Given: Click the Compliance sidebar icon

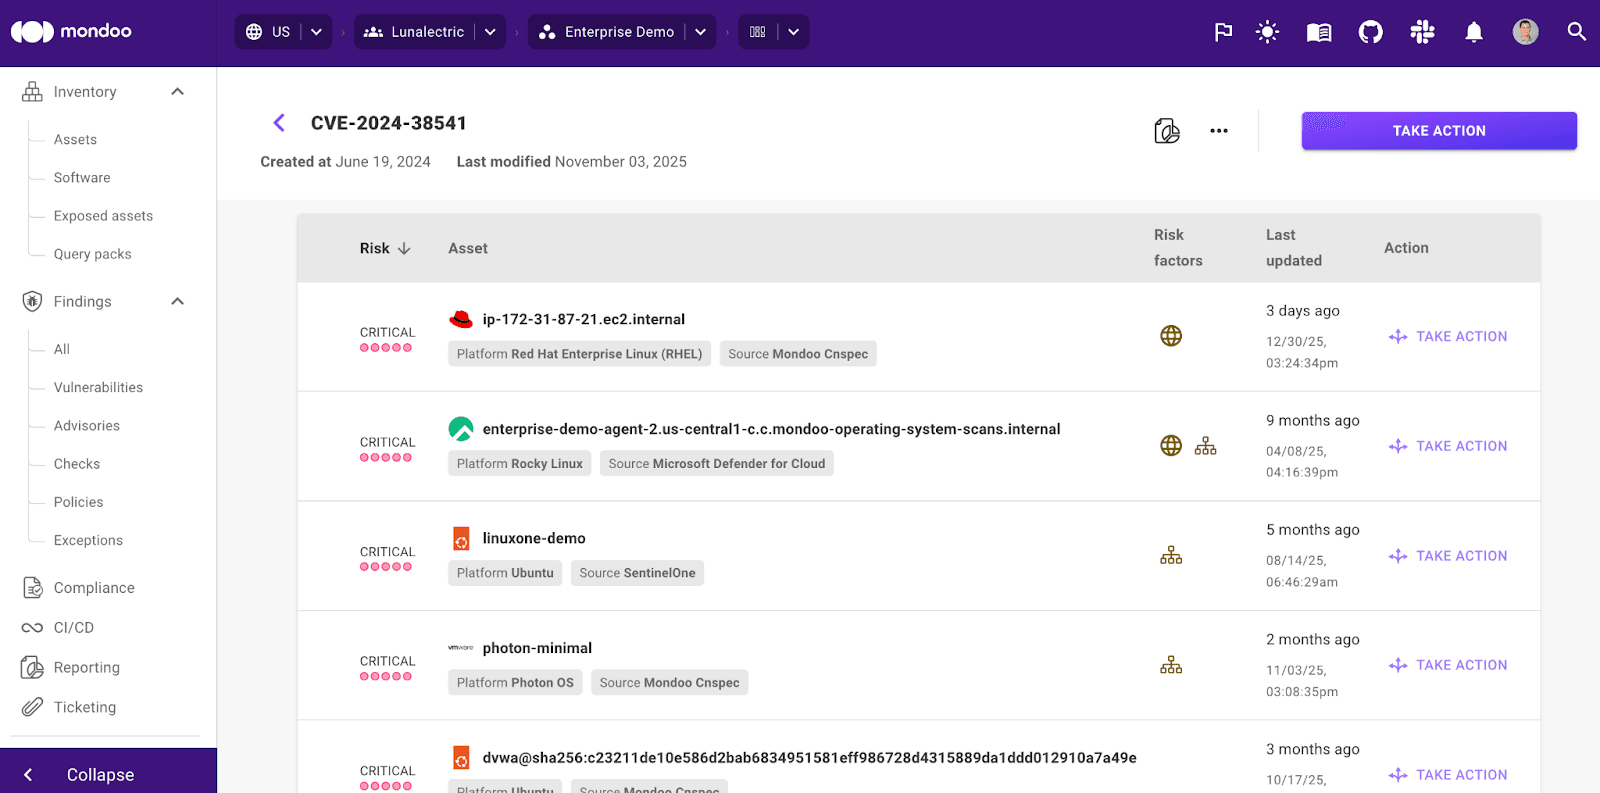Looking at the screenshot, I should [x=33, y=588].
